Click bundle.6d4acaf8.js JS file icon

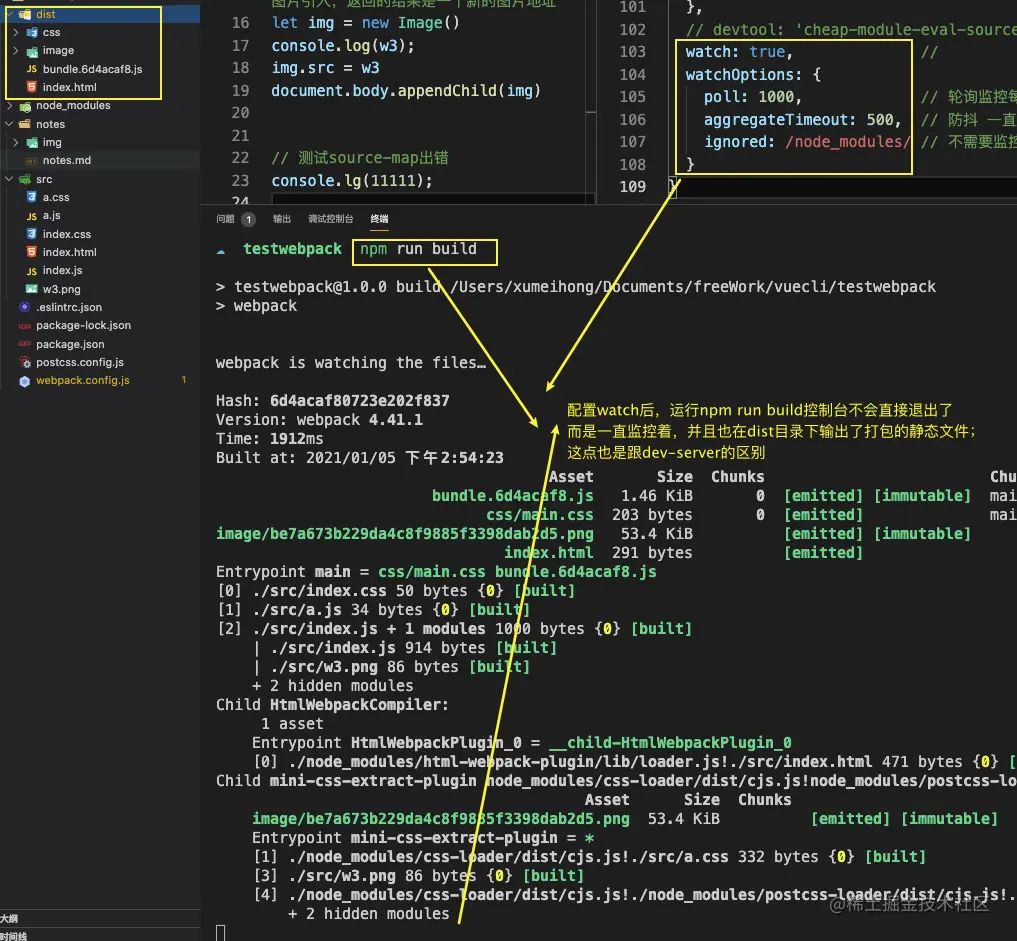[x=32, y=69]
